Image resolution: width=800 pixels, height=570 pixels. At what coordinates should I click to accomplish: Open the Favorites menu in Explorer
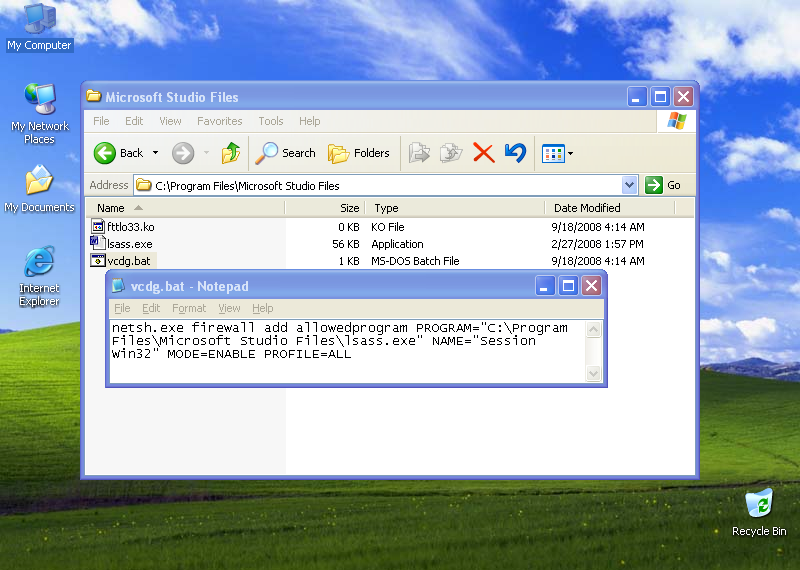219,121
